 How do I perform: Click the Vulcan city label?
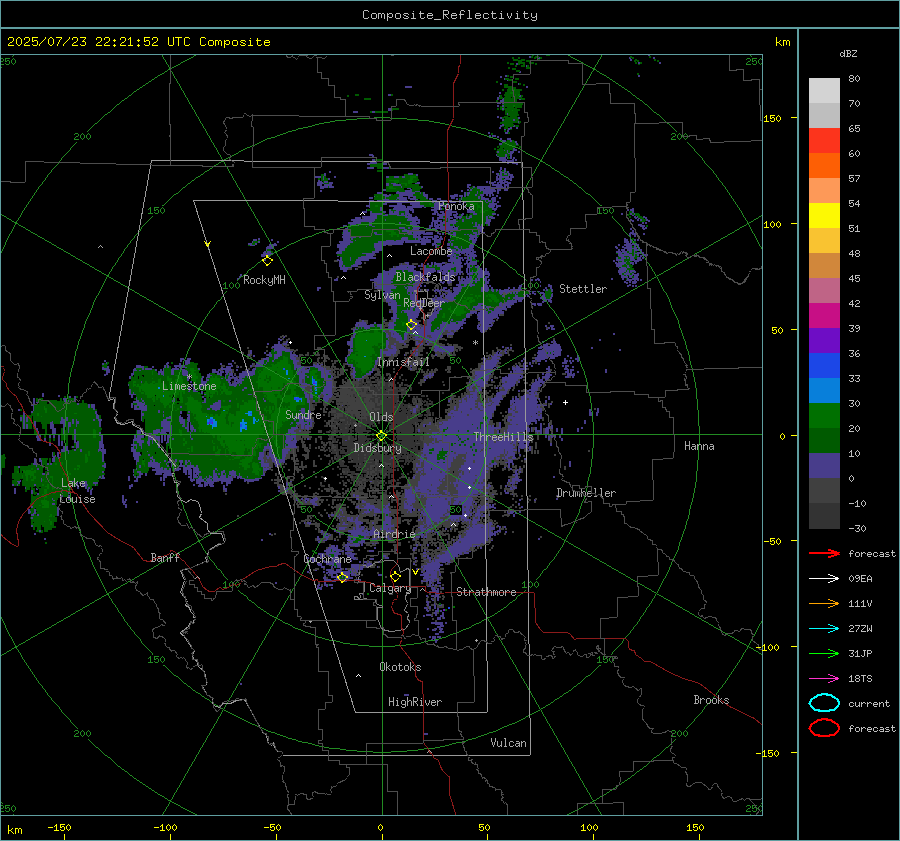point(508,743)
